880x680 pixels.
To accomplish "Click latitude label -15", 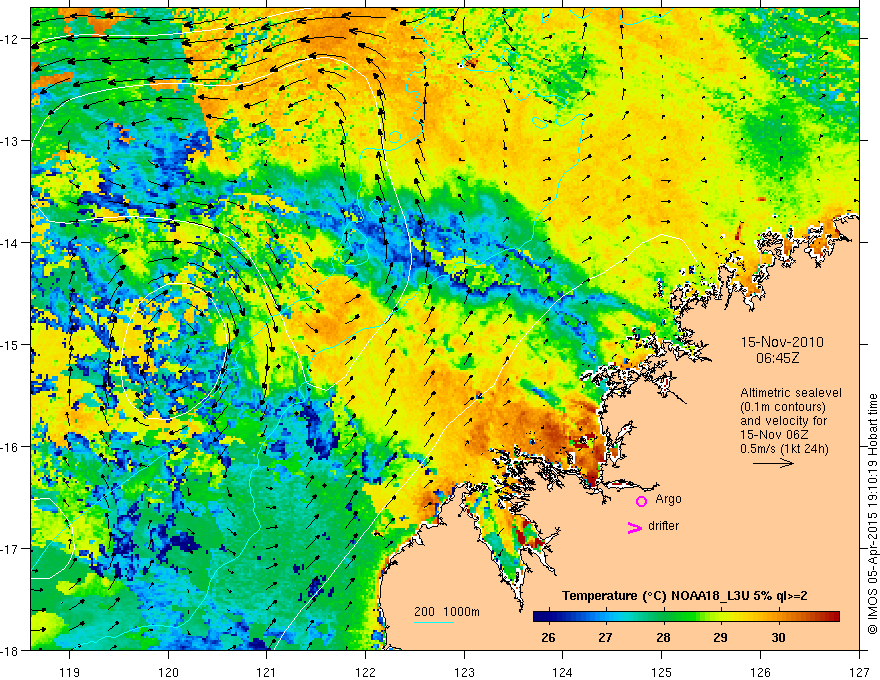I will pyautogui.click(x=12, y=344).
